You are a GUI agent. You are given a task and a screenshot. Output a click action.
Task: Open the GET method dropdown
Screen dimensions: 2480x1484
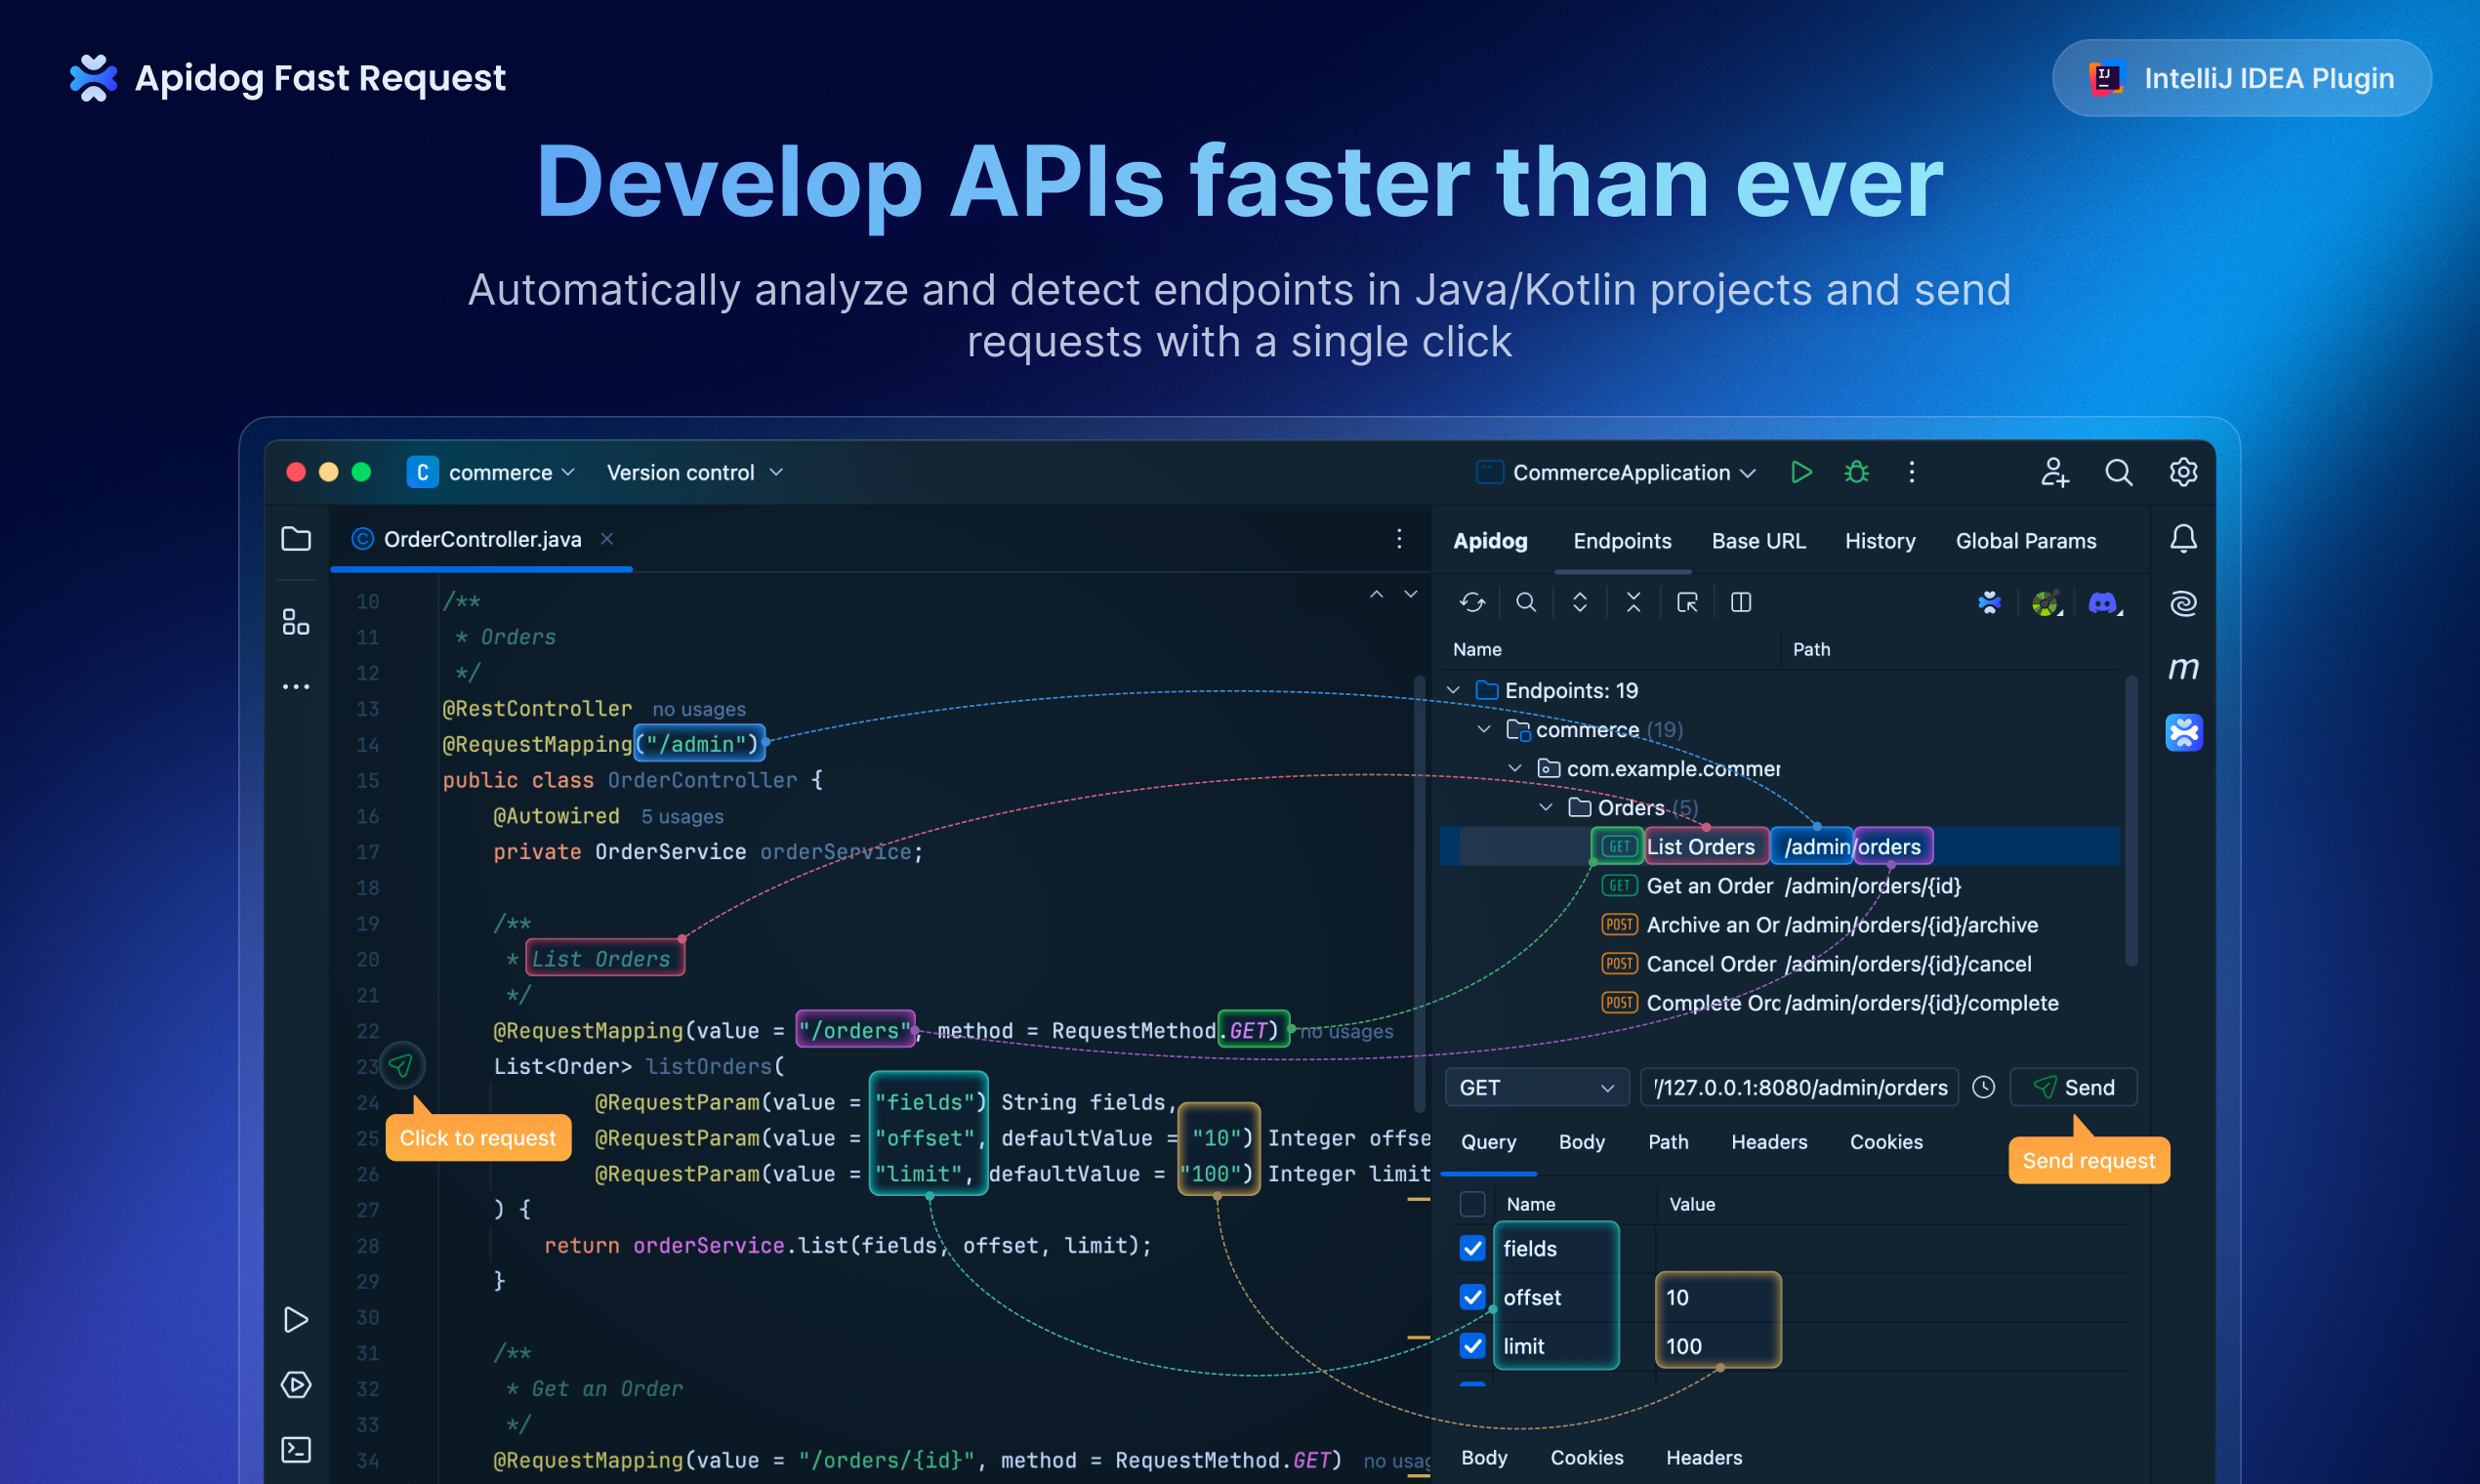1536,1088
